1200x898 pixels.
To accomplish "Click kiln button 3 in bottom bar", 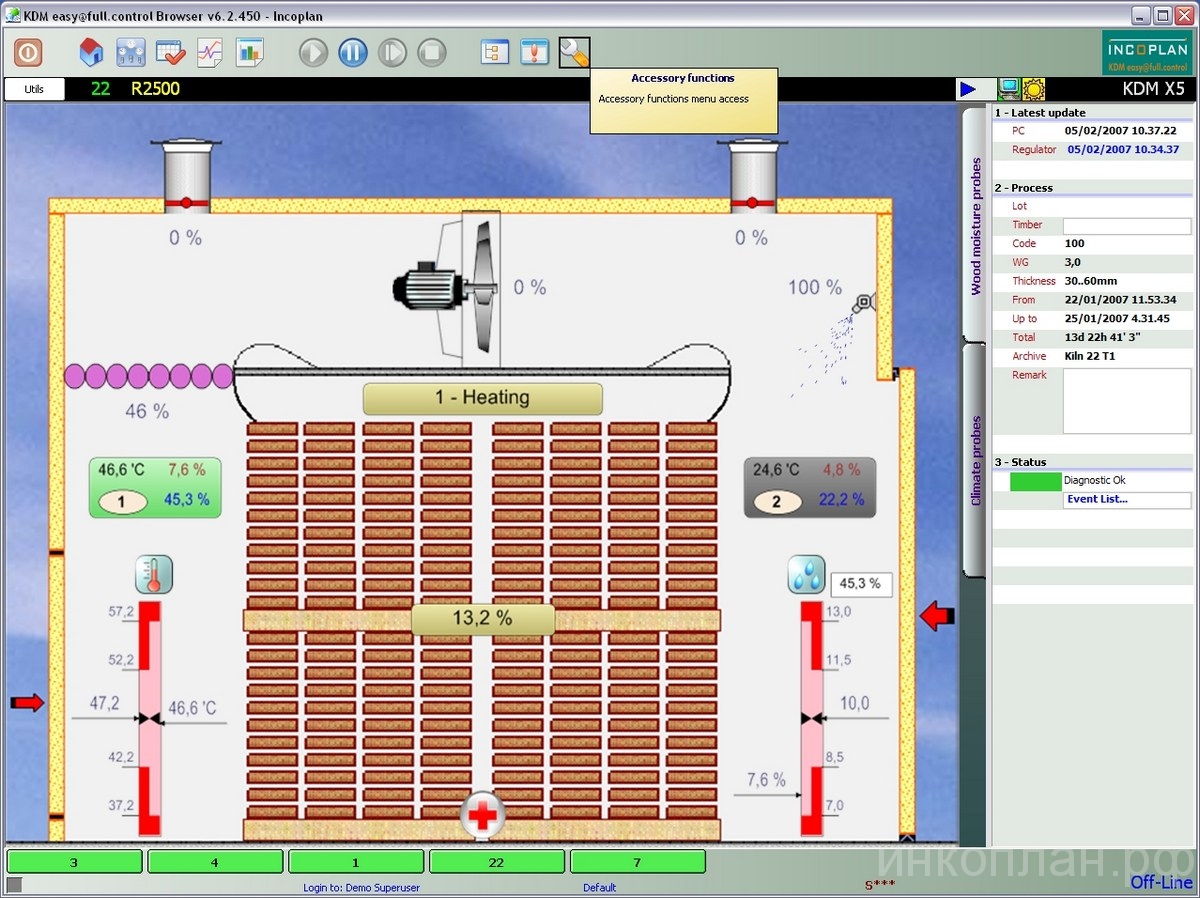I will point(74,862).
